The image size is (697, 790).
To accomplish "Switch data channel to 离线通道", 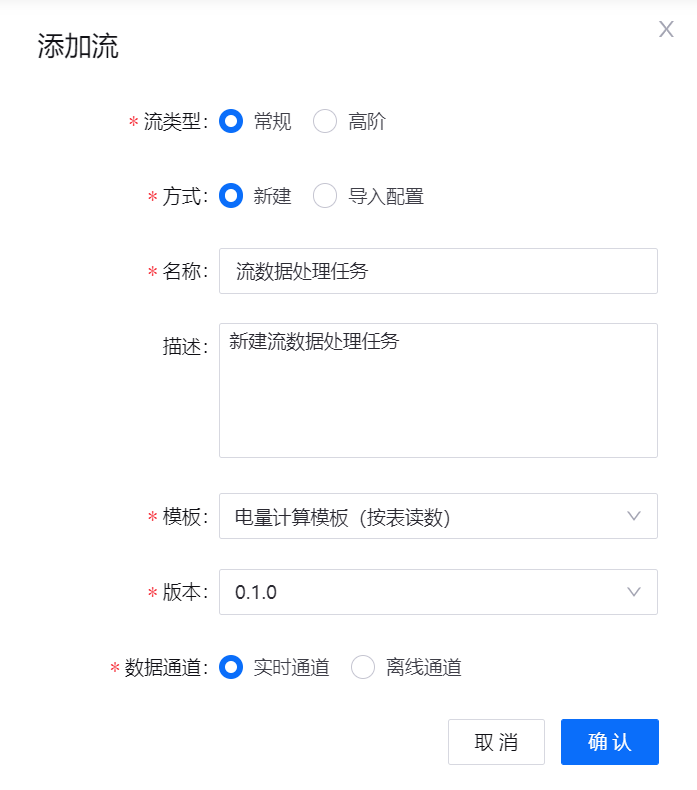I will click(x=363, y=667).
